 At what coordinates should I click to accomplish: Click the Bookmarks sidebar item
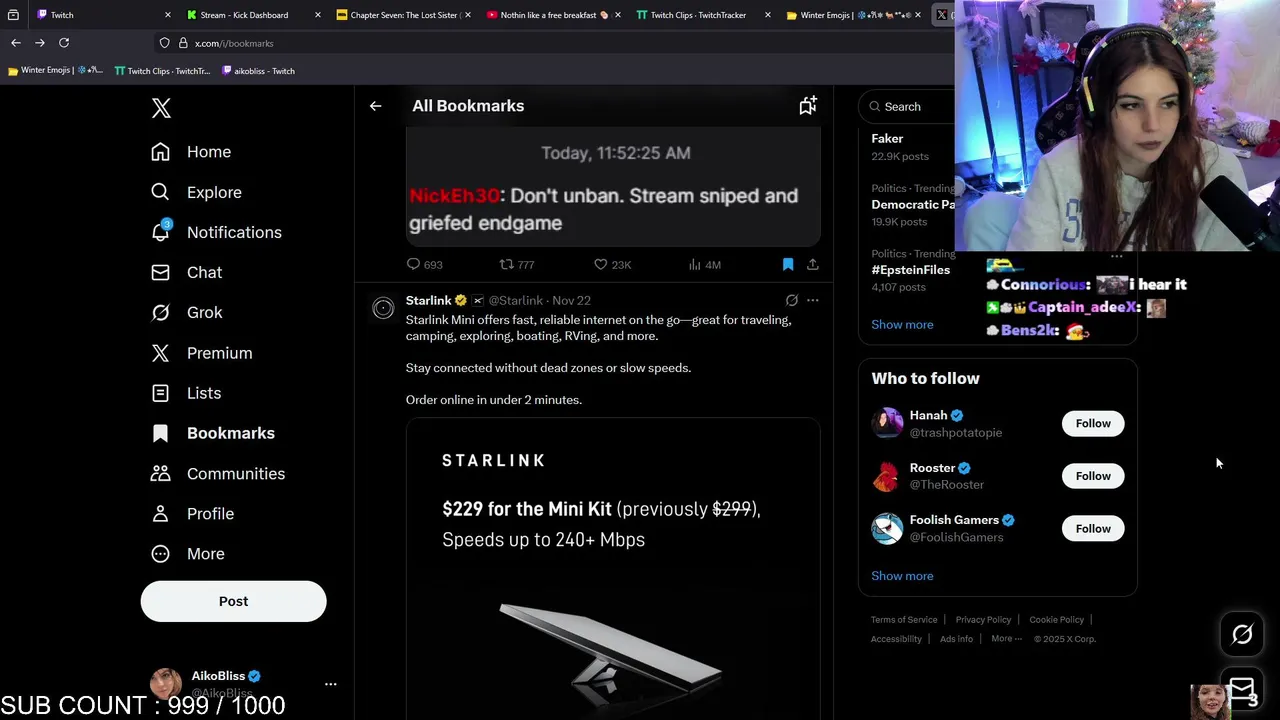pos(213,433)
